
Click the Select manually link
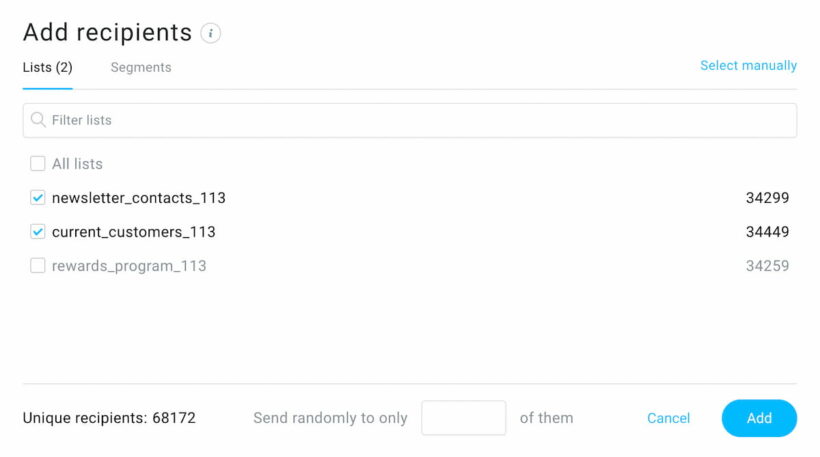(x=748, y=66)
